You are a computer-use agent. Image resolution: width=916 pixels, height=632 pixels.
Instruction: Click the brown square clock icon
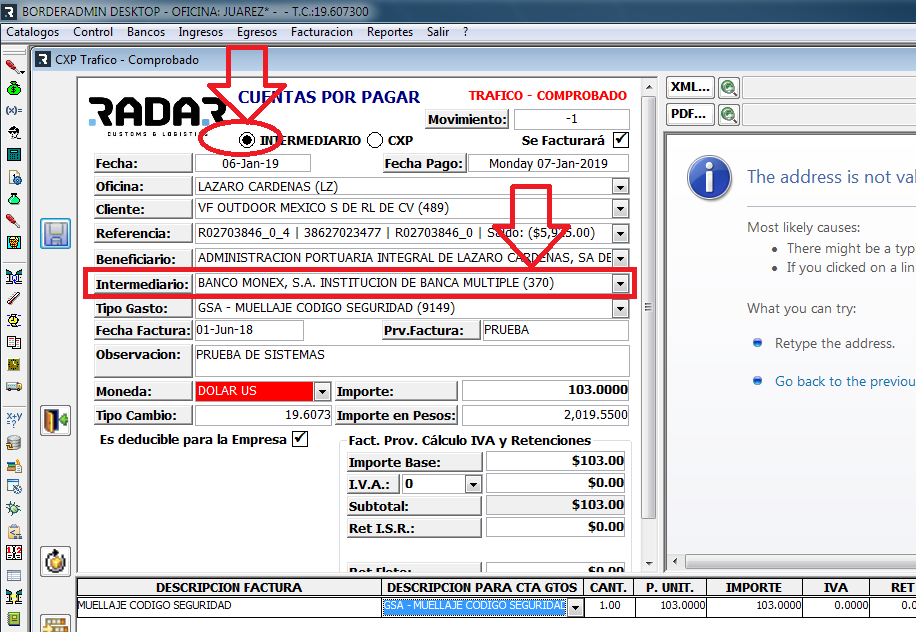[x=14, y=364]
